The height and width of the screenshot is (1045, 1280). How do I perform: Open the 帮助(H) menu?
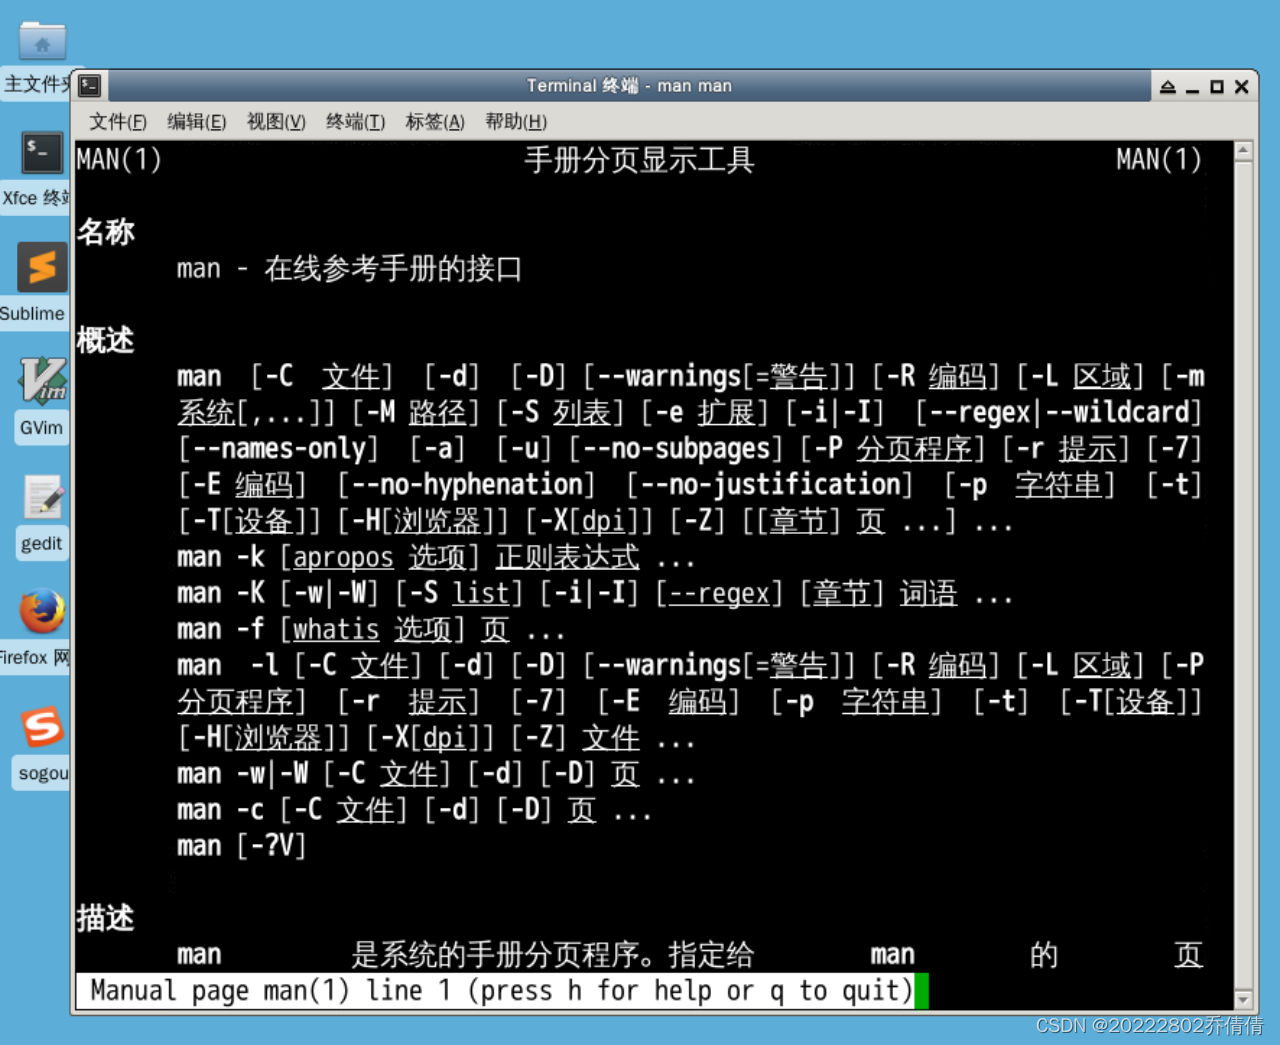514,122
